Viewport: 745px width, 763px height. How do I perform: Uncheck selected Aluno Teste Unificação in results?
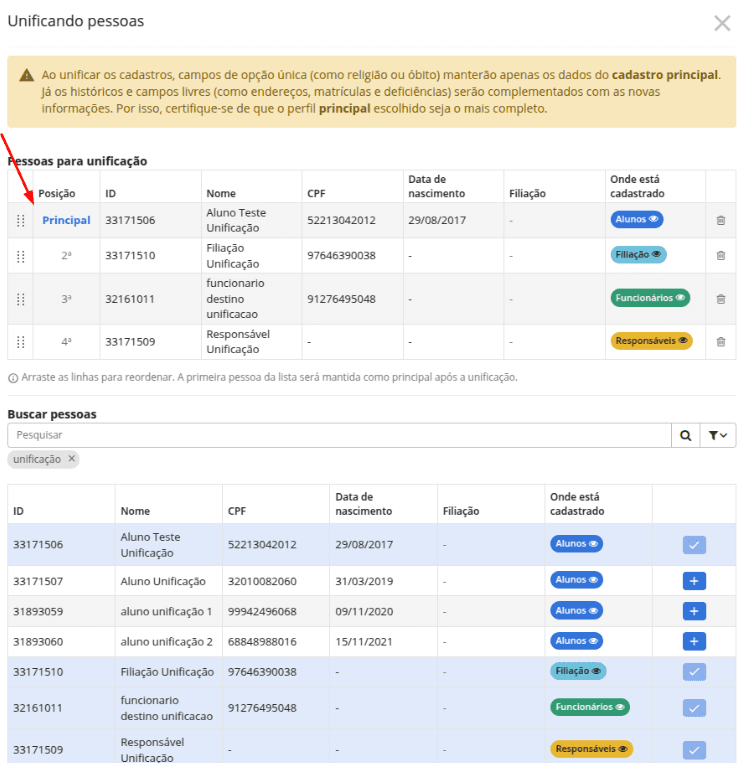point(694,545)
